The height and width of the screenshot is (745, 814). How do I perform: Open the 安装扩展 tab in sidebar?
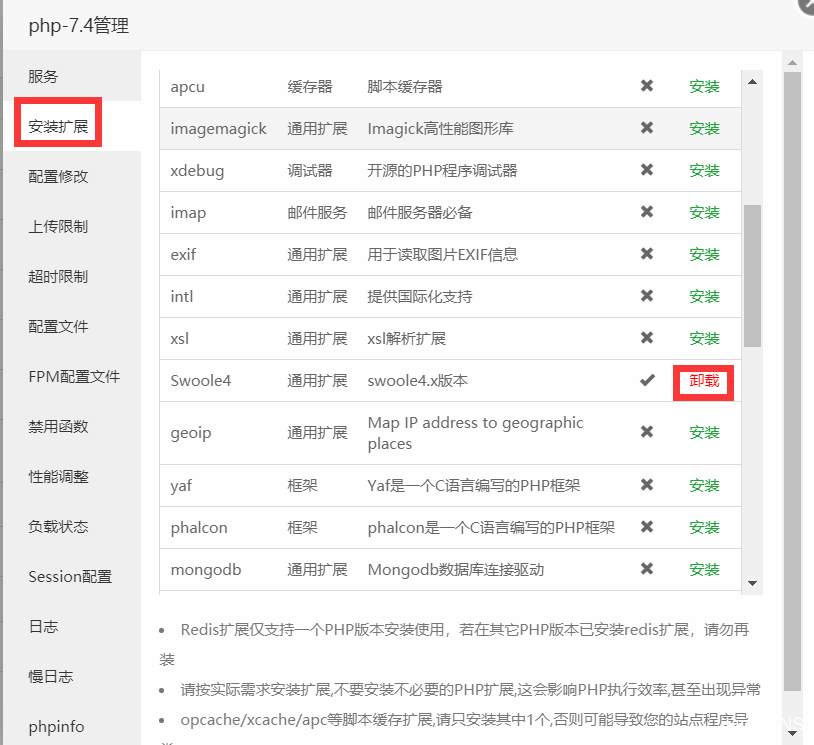pyautogui.click(x=58, y=127)
